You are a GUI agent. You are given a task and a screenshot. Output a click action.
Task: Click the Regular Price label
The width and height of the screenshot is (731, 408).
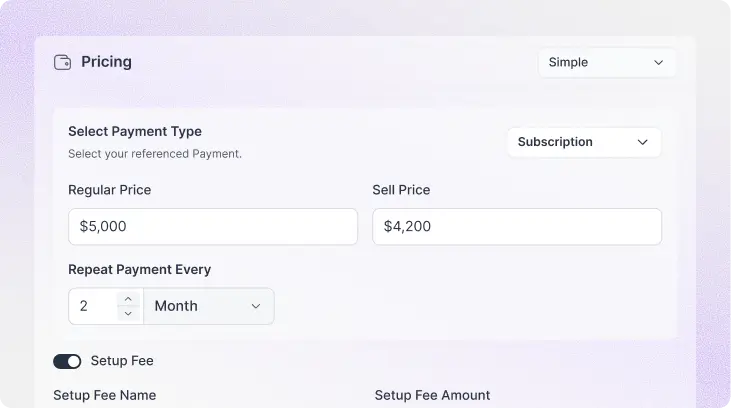coord(110,190)
